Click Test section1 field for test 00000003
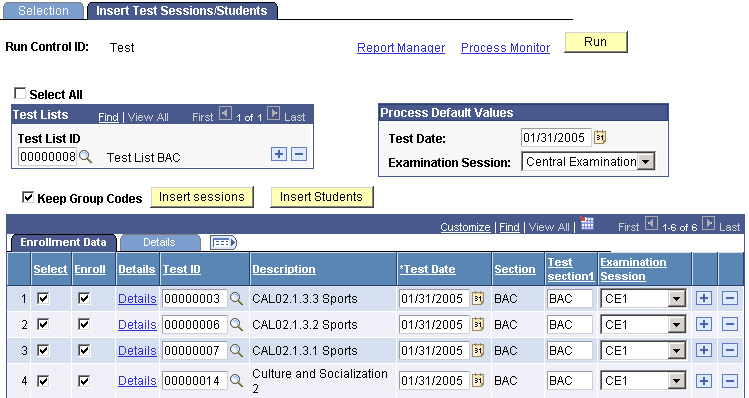This screenshot has height=398, width=749. [x=570, y=299]
